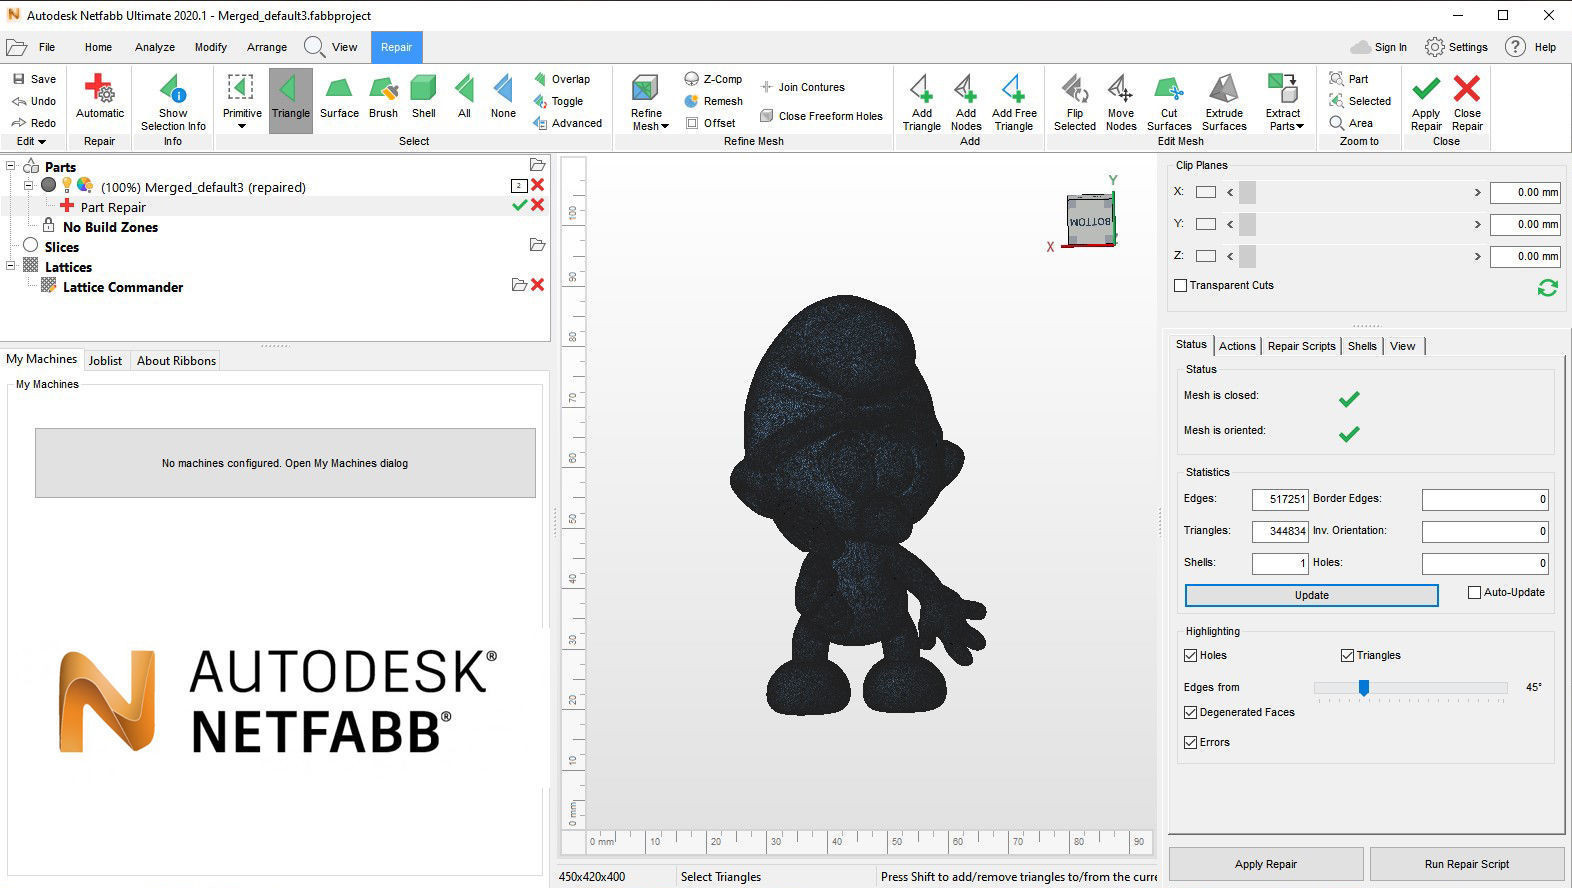The height and width of the screenshot is (888, 1572).
Task: Uncheck Holes highlighting
Action: 1190,655
